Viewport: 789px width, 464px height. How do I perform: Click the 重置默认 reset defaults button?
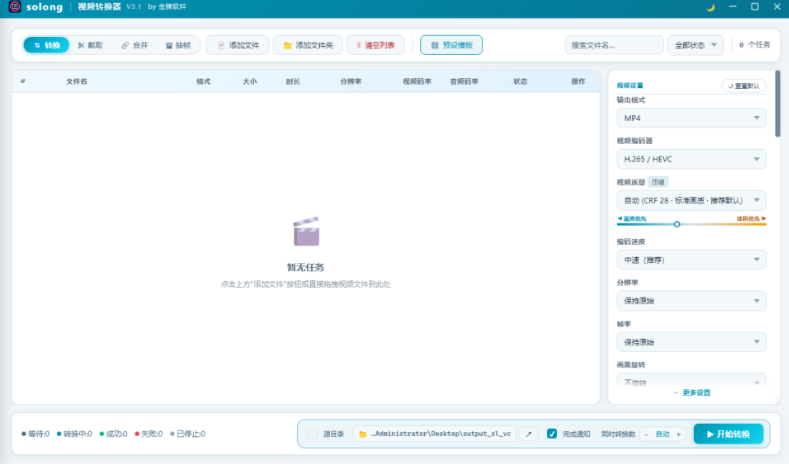pyautogui.click(x=744, y=86)
